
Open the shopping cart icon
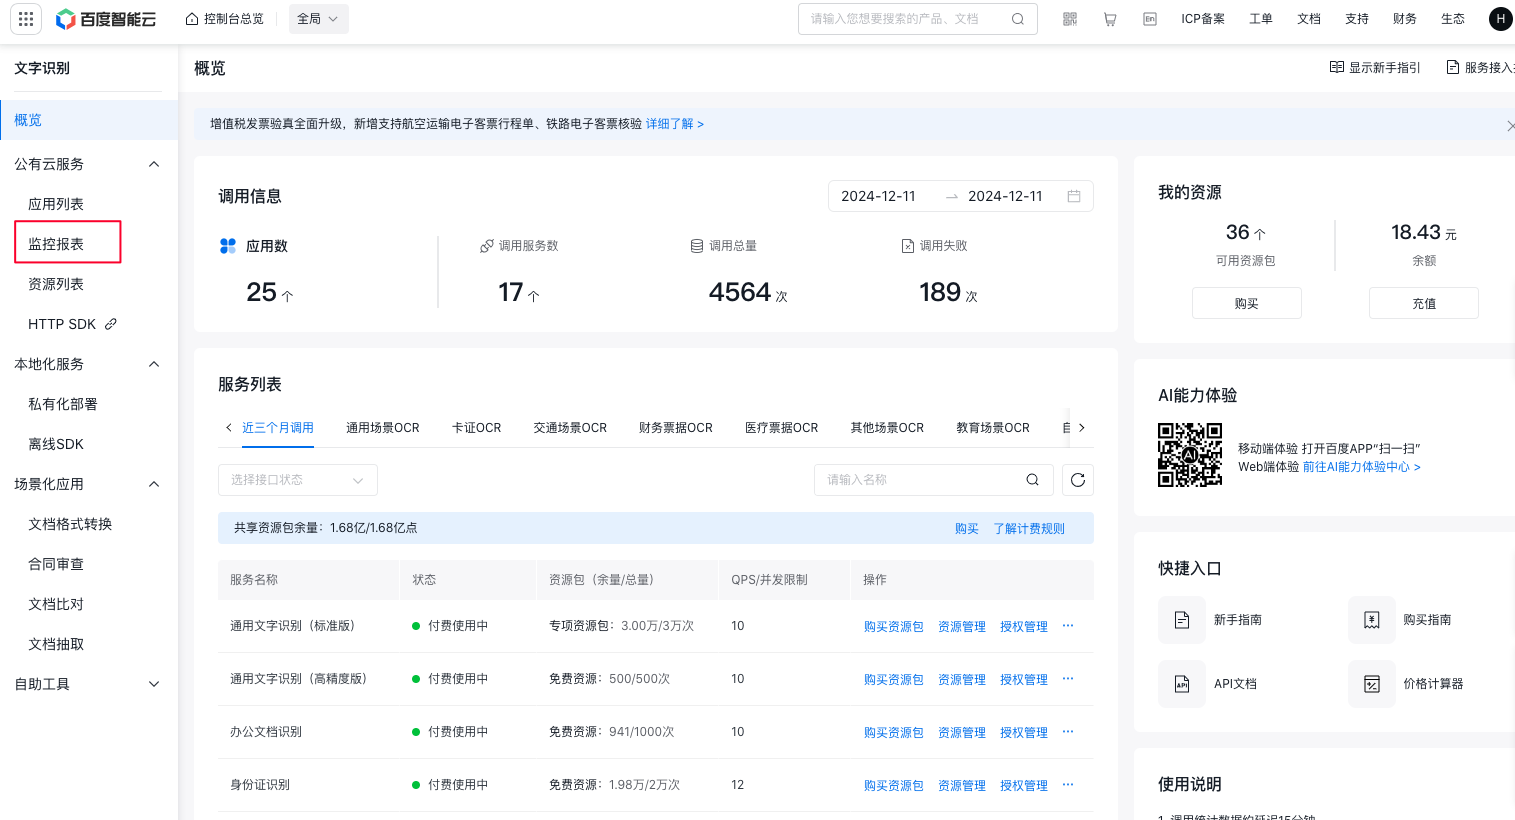1110,19
